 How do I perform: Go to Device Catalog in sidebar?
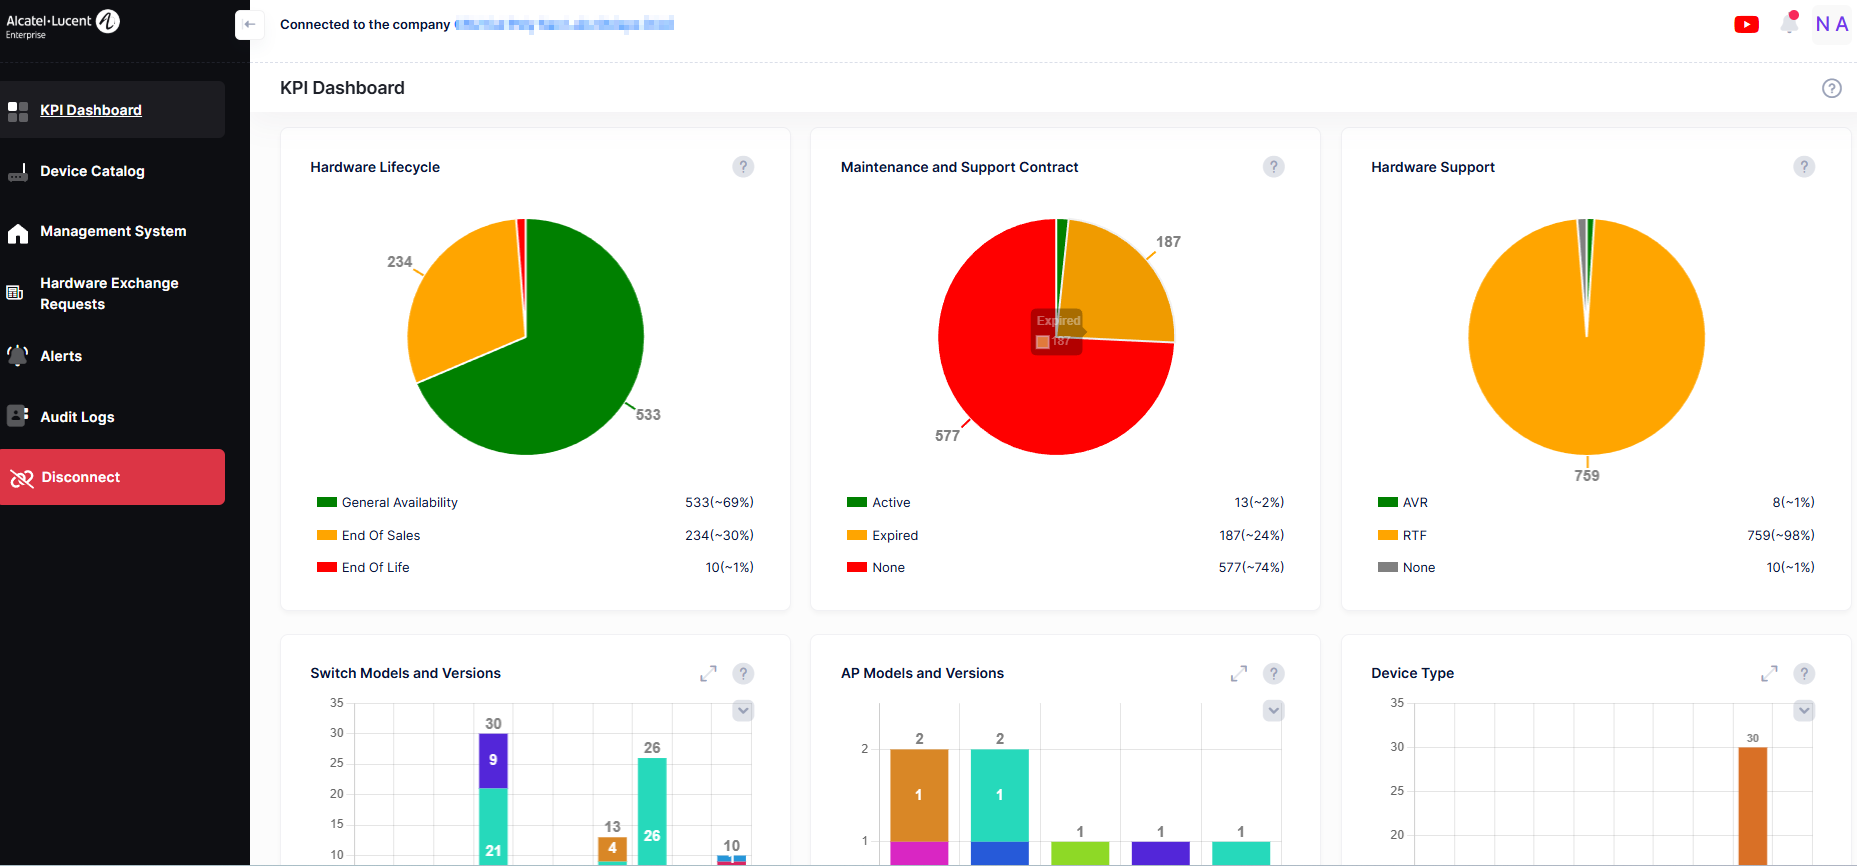pyautogui.click(x=92, y=171)
